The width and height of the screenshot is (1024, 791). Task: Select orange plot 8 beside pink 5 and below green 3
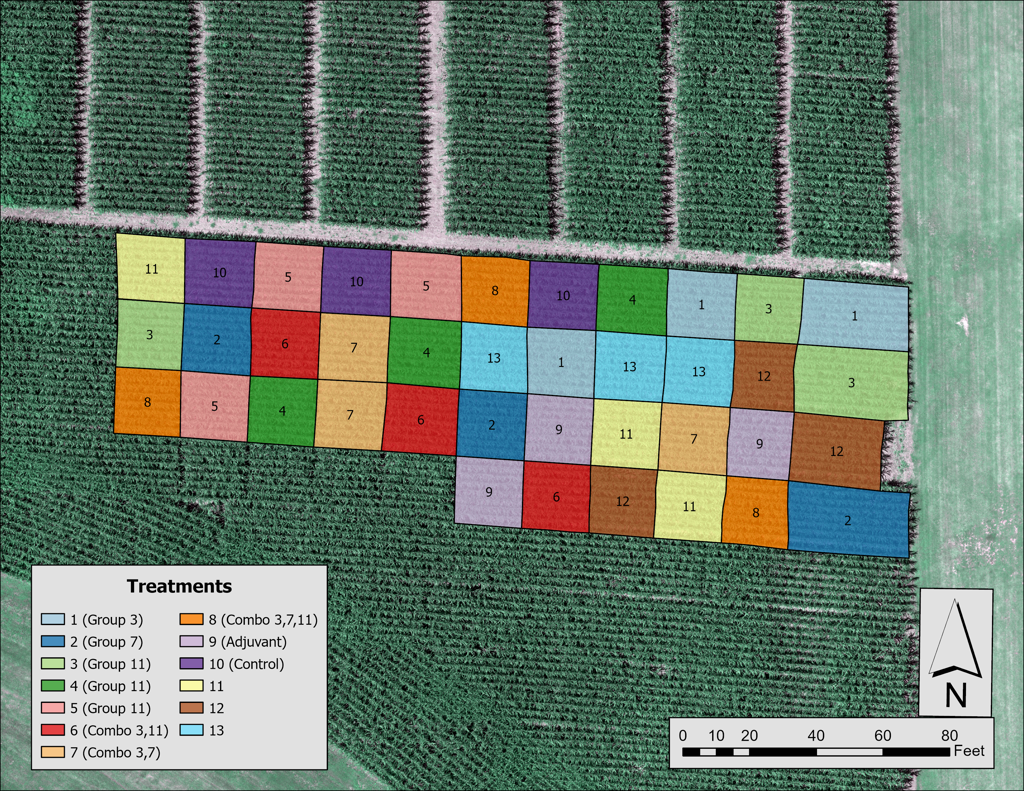click(x=147, y=402)
